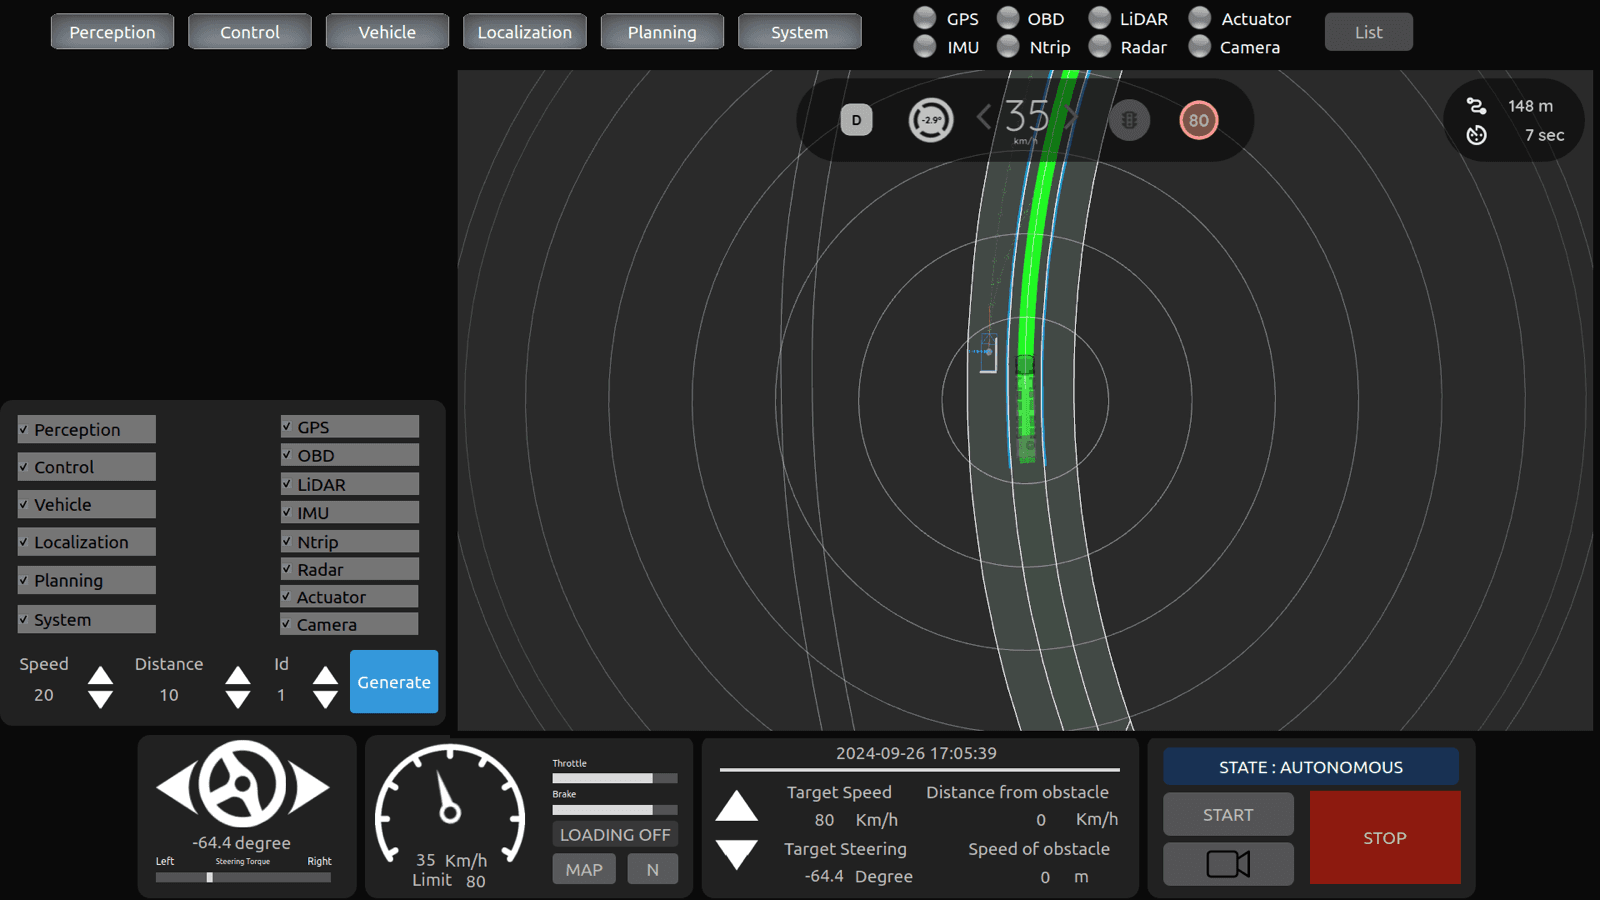Click the 80 speed limit sign icon
Viewport: 1600px width, 900px height.
click(x=1198, y=120)
